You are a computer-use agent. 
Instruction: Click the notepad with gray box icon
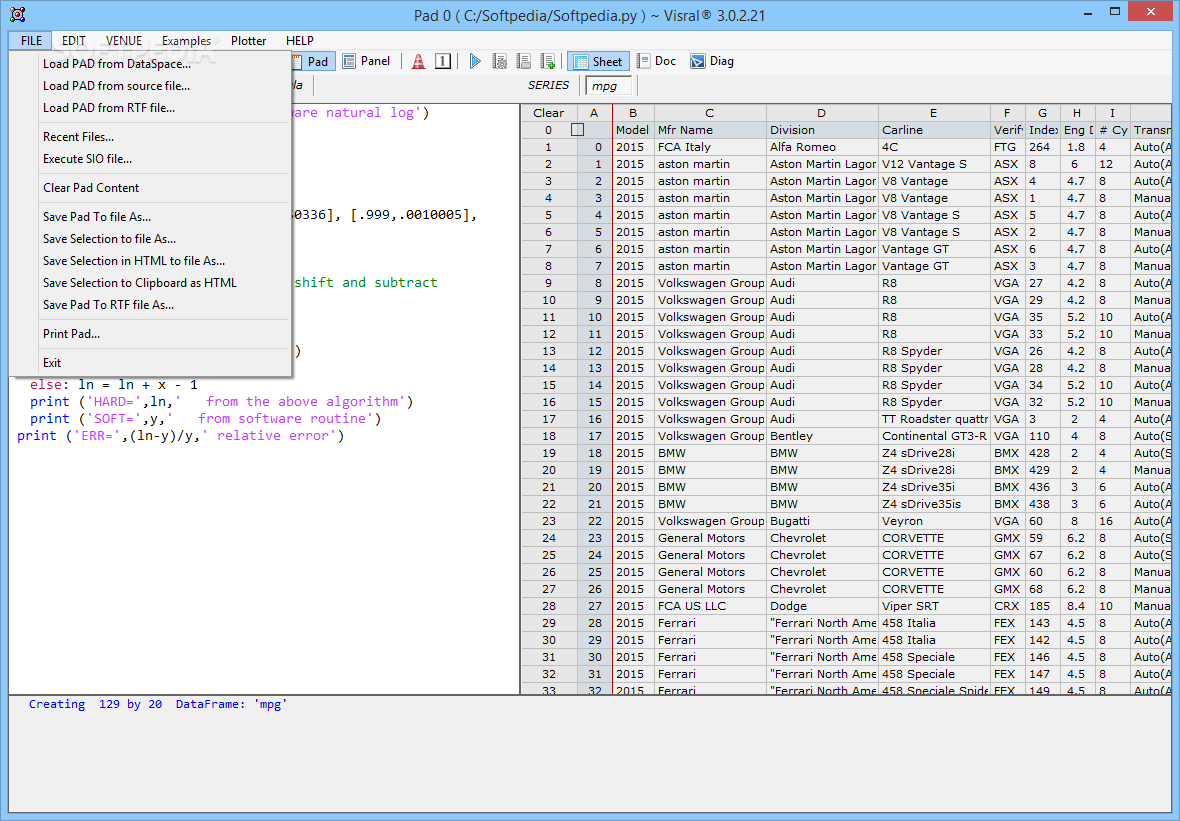click(x=524, y=62)
